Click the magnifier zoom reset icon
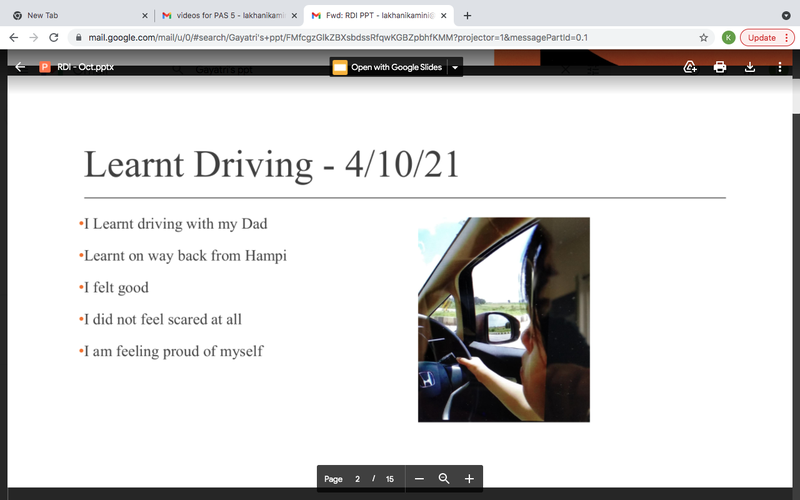The width and height of the screenshot is (800, 500). 444,479
